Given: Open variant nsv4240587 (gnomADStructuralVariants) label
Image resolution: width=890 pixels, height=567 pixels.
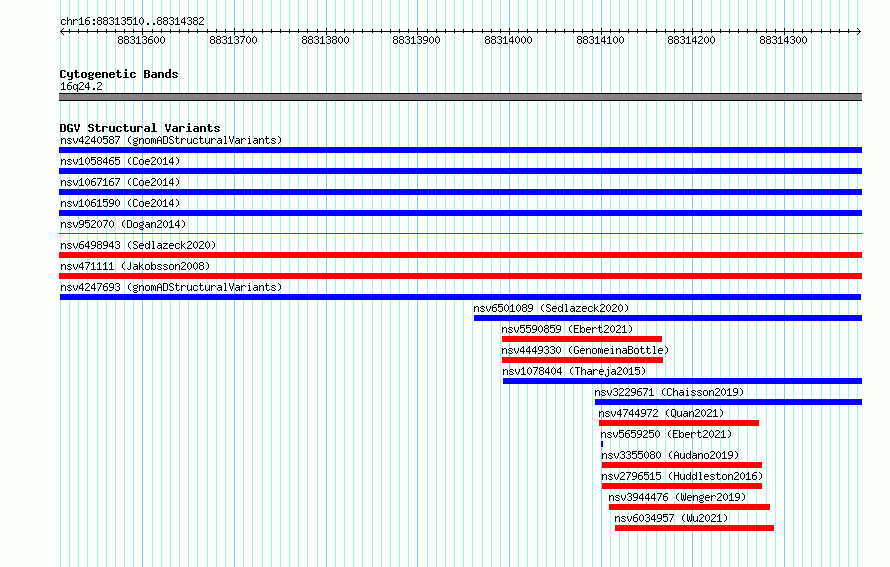Looking at the screenshot, I should 171,140.
